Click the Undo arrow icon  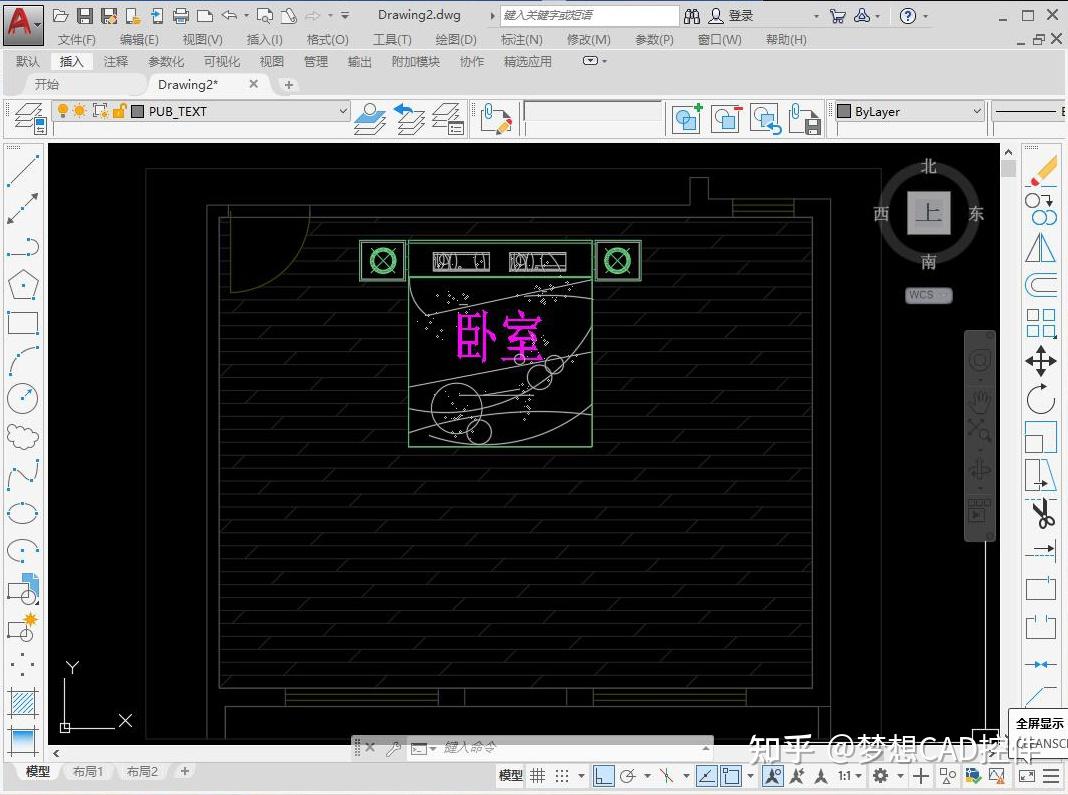[x=230, y=15]
